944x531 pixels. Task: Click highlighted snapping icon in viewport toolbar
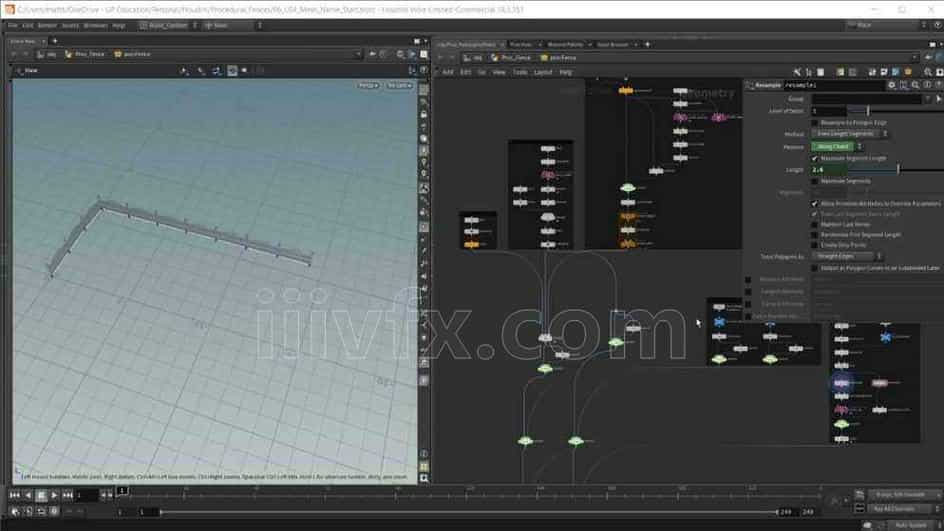click(x=232, y=70)
